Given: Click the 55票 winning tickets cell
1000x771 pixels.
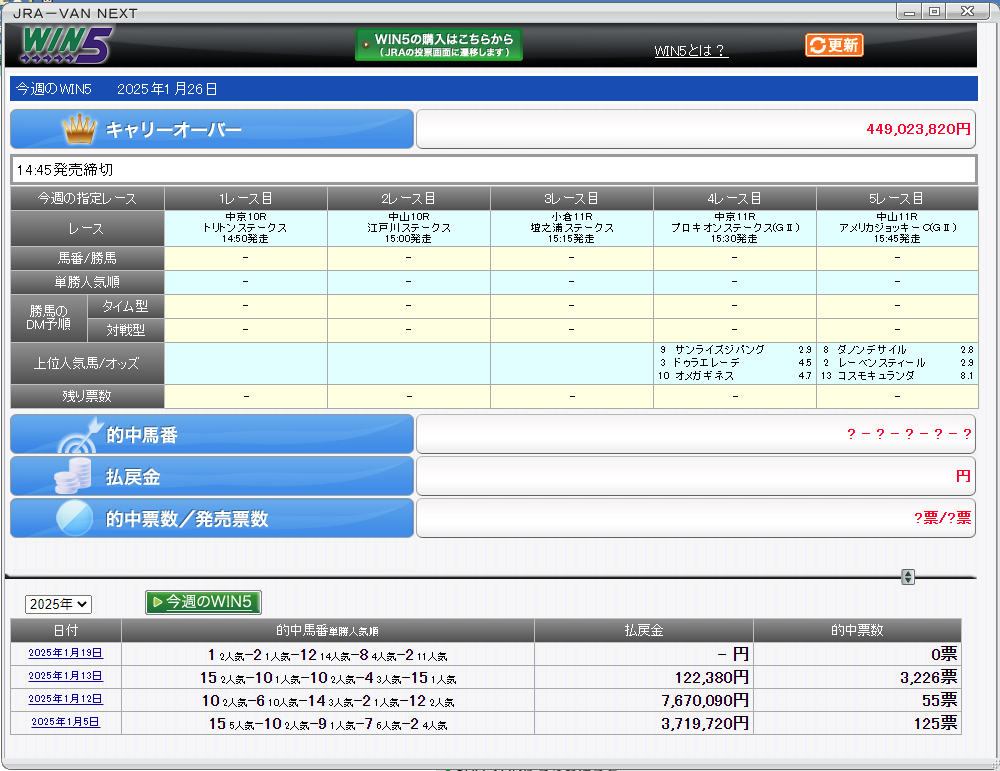Looking at the screenshot, I should point(857,700).
